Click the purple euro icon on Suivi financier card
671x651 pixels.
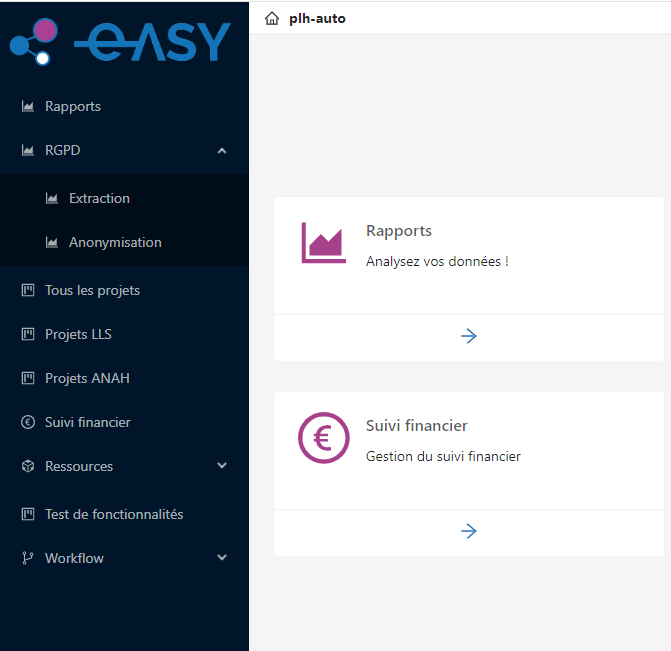click(x=323, y=438)
